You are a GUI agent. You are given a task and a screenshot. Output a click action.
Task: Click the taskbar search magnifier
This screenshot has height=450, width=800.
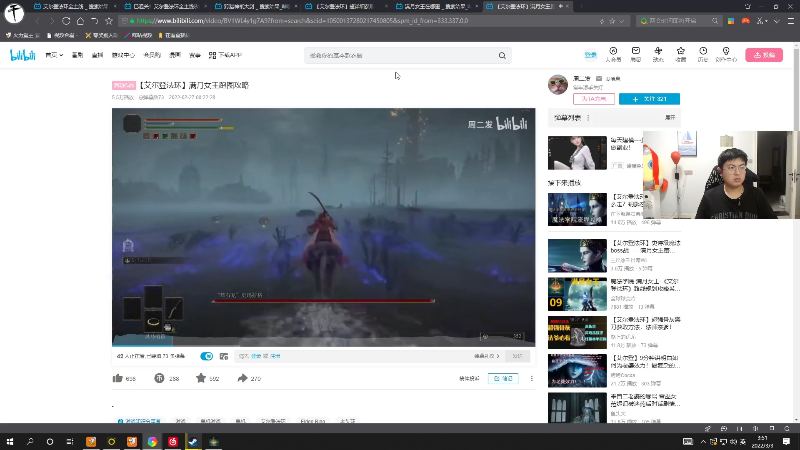pos(30,441)
